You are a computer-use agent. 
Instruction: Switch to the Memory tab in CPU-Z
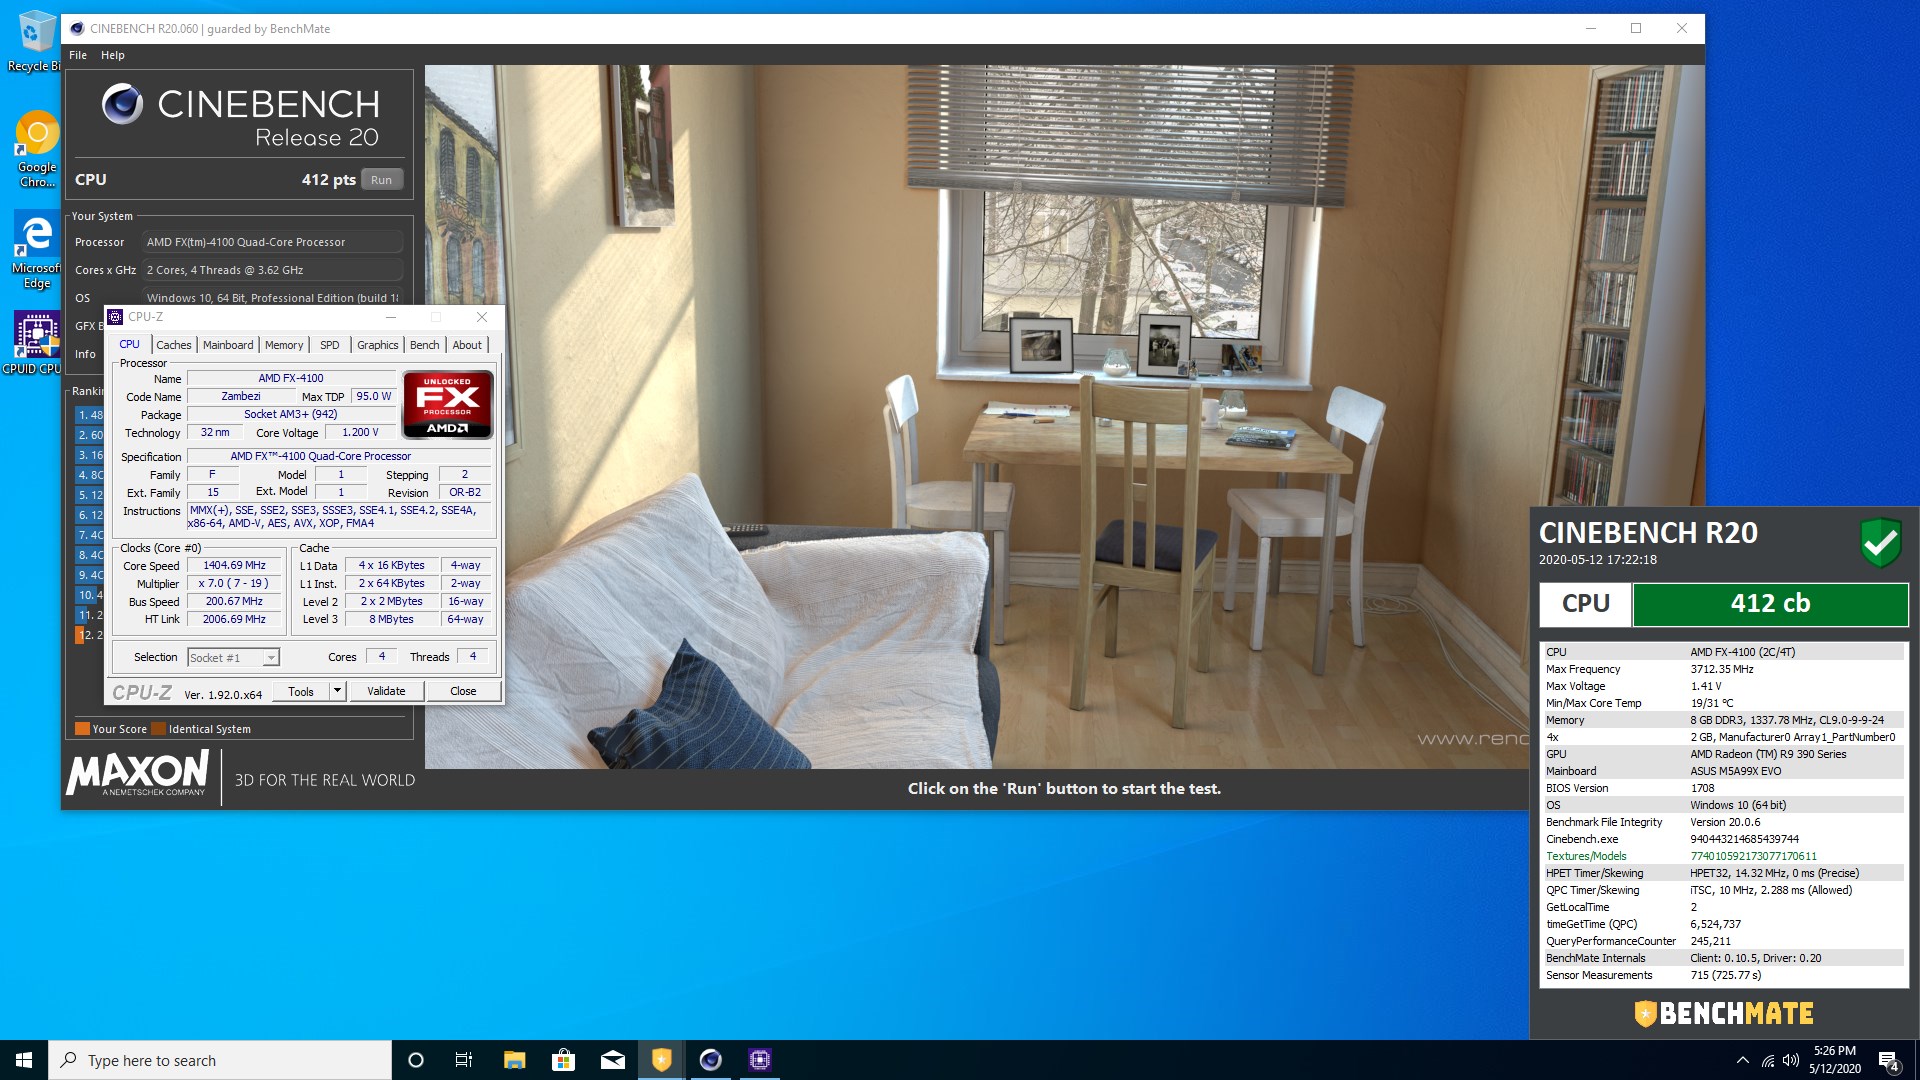tap(284, 345)
